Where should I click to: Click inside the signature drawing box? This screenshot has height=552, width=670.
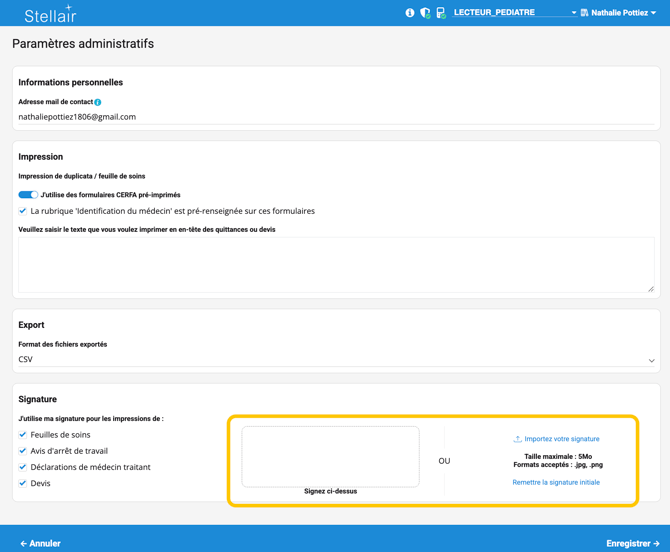point(330,457)
